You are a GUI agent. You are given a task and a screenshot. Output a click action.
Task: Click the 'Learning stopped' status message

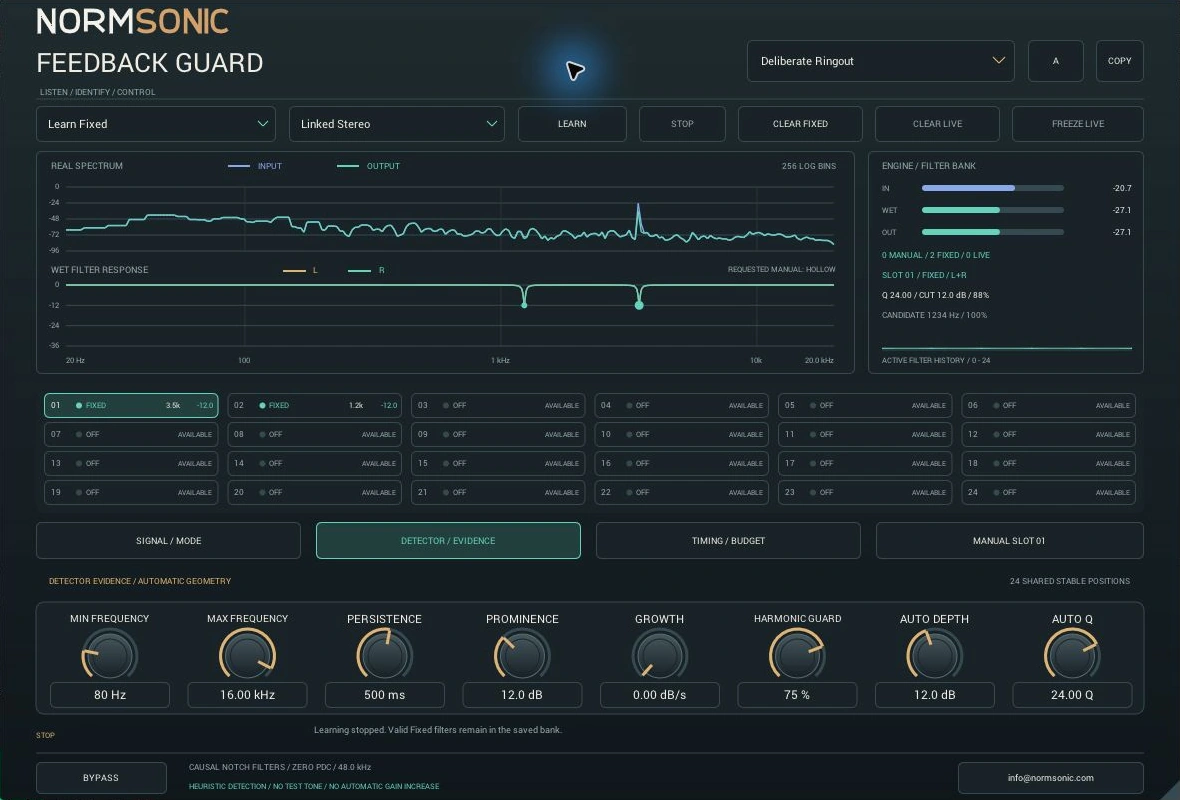click(x=438, y=730)
